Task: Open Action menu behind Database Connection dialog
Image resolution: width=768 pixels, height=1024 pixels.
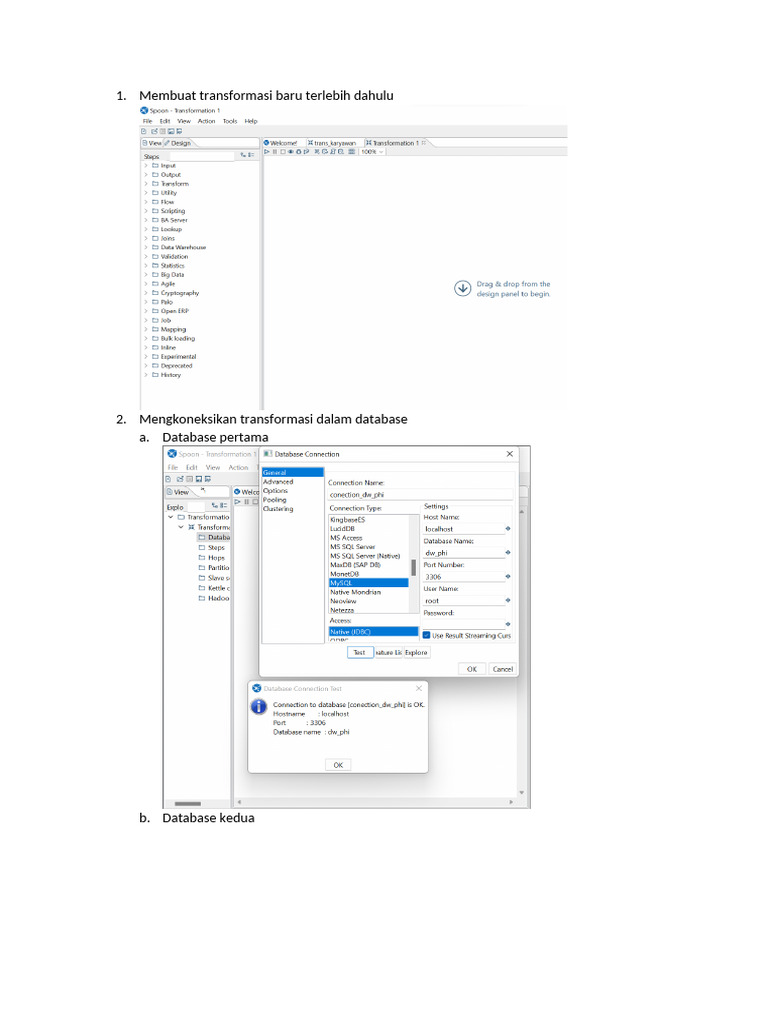Action: tap(238, 467)
